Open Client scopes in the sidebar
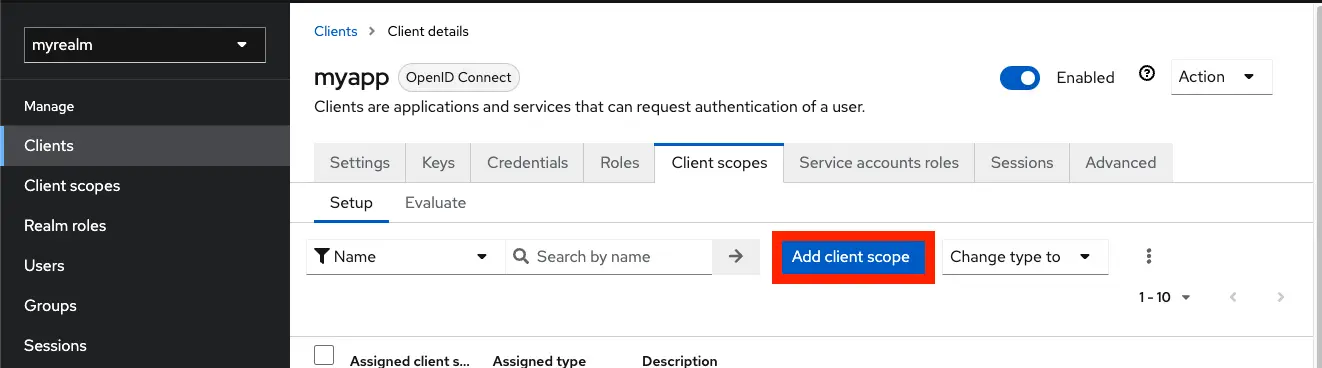Viewport: 1322px width, 368px height. (145, 186)
